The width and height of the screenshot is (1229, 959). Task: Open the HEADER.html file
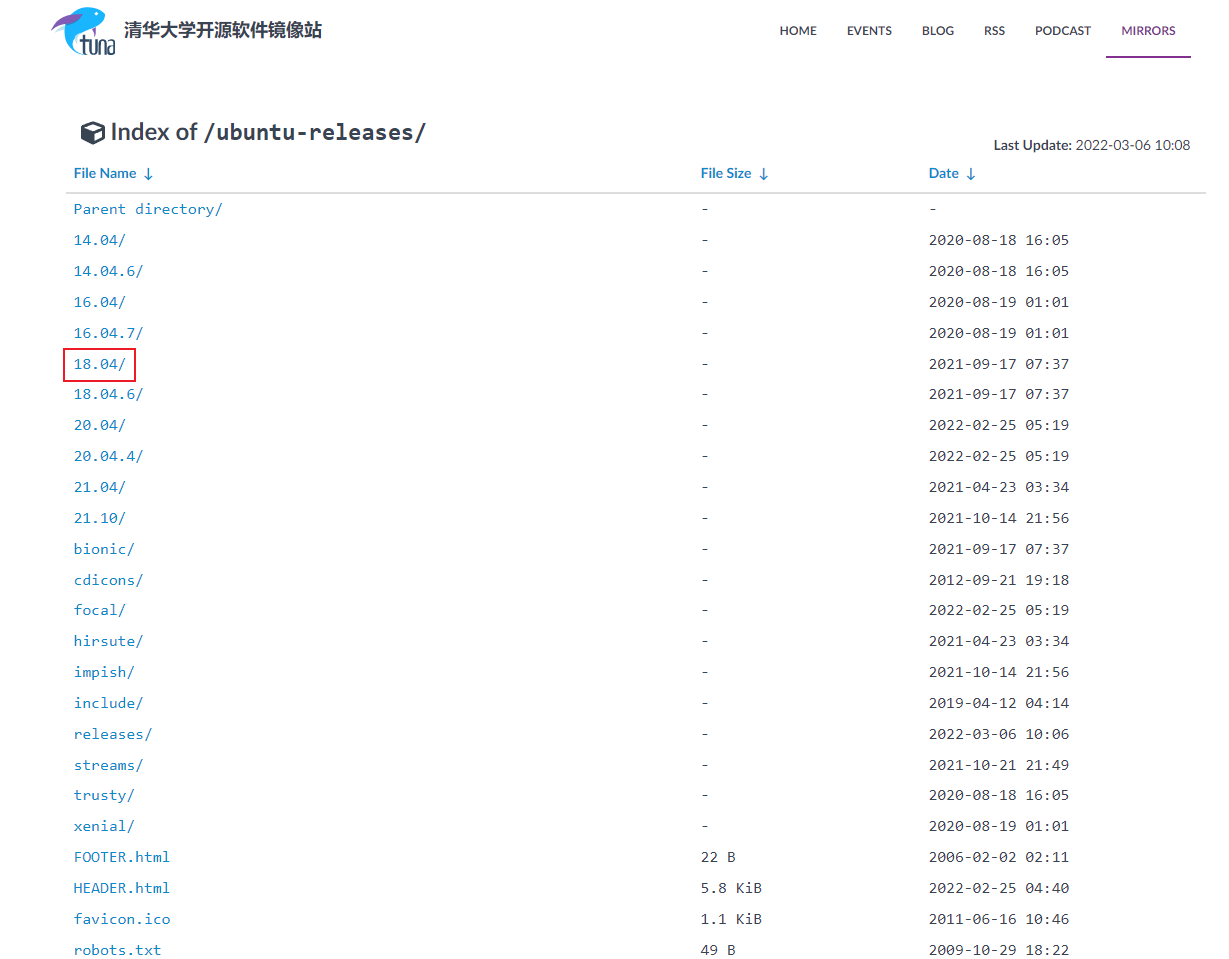click(122, 888)
